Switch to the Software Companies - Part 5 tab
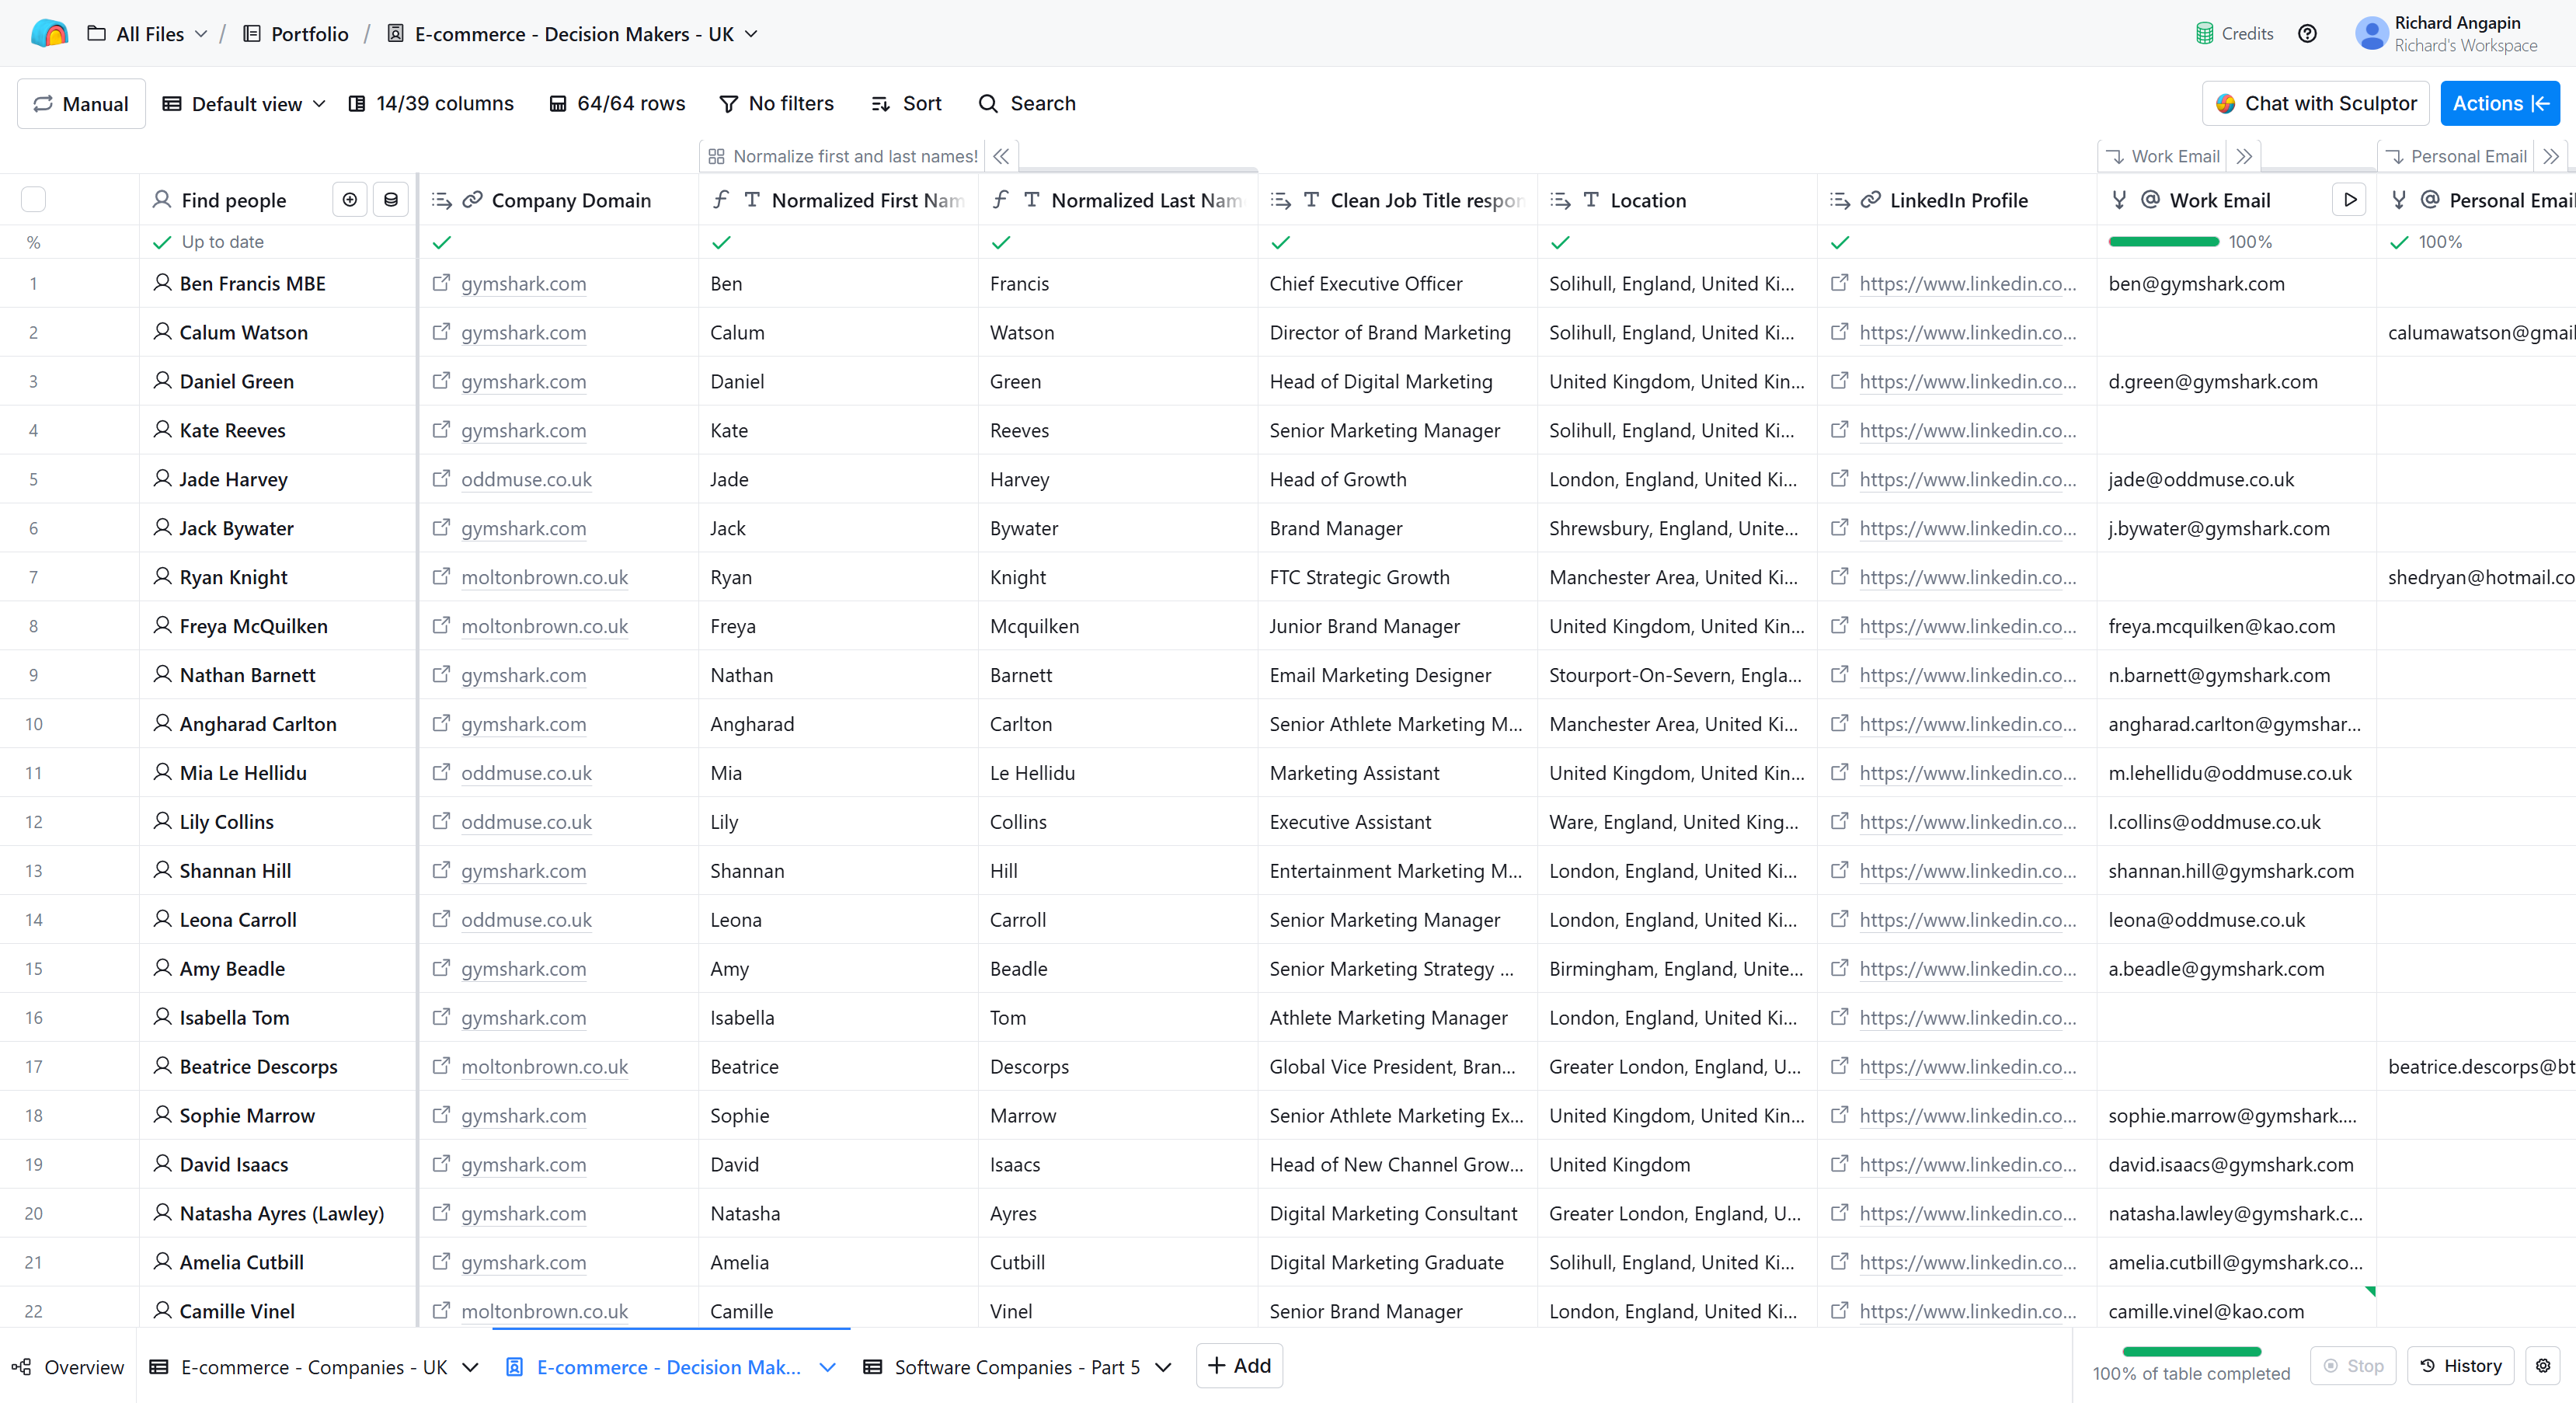2576x1403 pixels. (x=1016, y=1367)
